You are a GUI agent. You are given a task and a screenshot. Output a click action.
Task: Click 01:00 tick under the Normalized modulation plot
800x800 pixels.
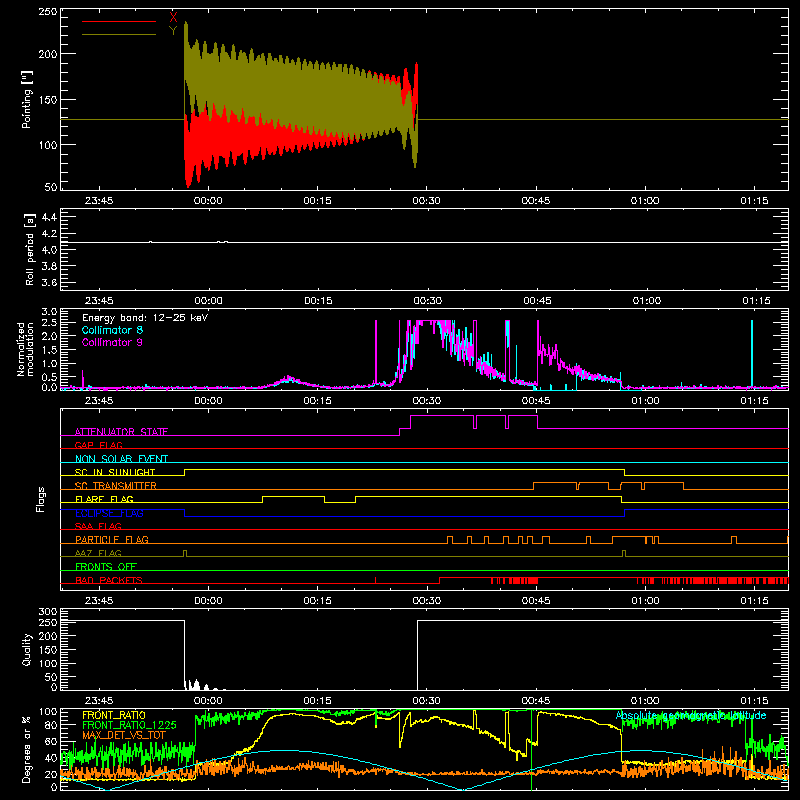[645, 401]
